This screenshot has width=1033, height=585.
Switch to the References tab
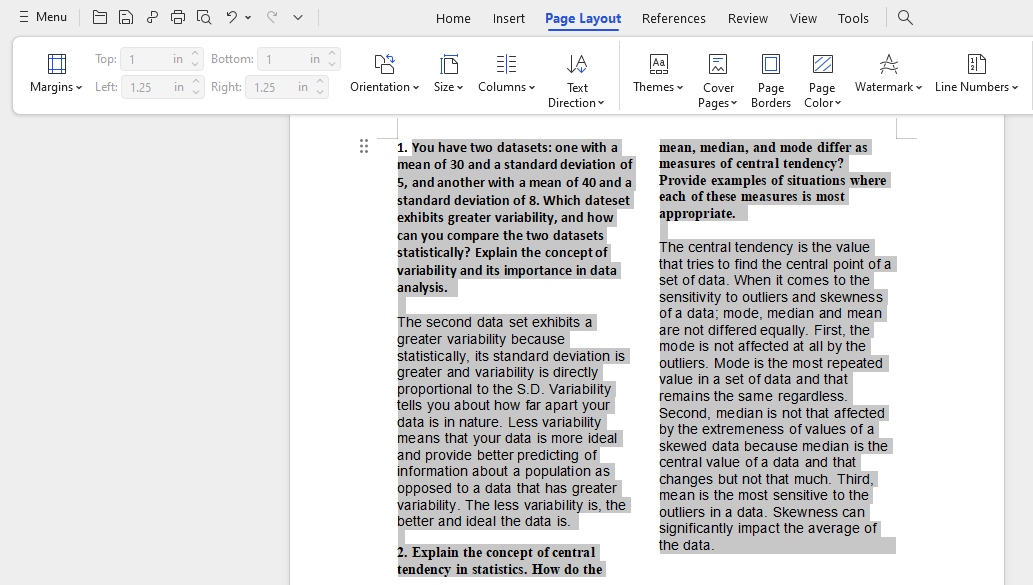tap(673, 18)
